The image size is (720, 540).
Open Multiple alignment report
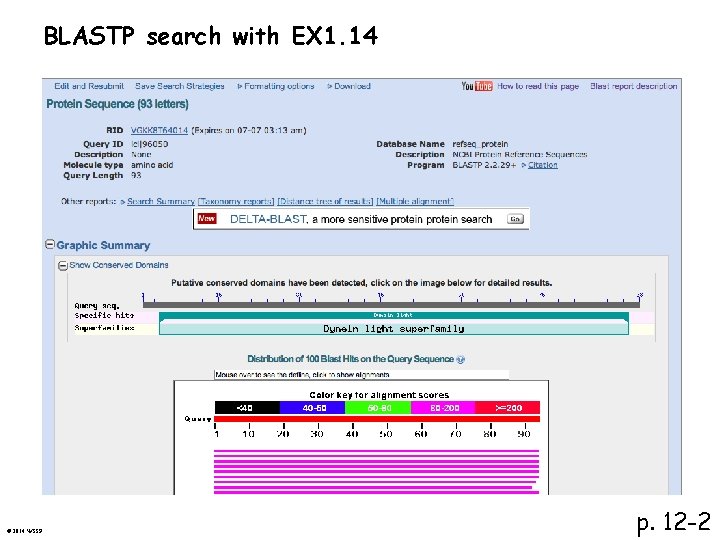[x=415, y=201]
